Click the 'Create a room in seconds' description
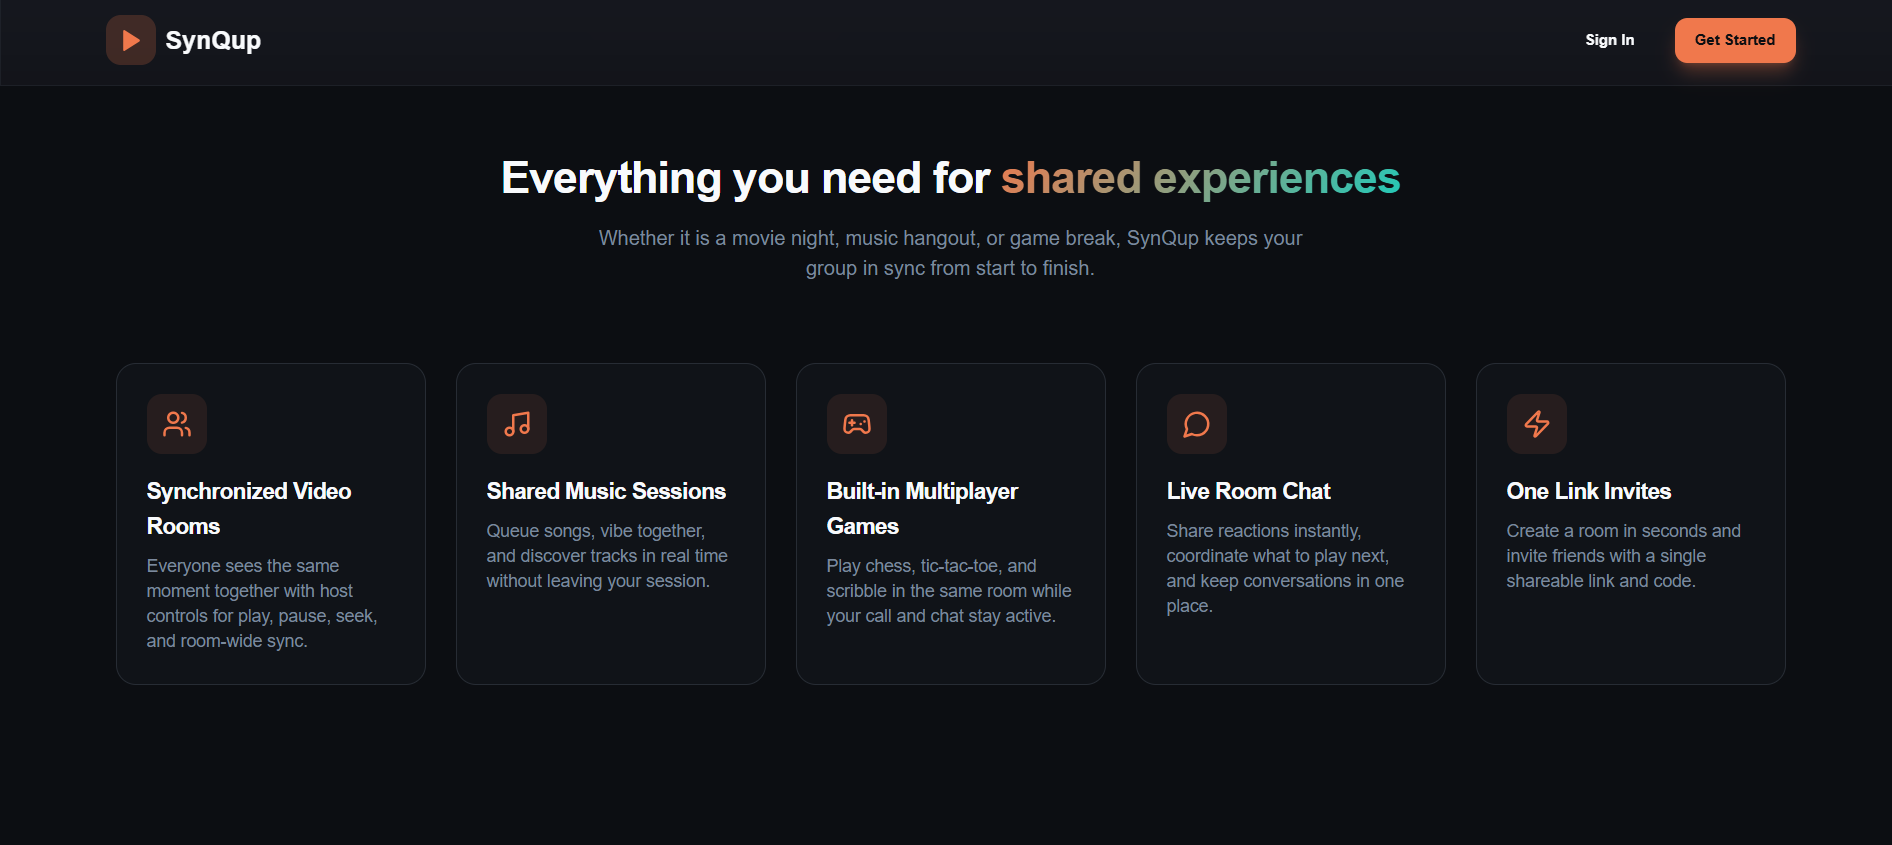Viewport: 1892px width, 845px height. point(1623,556)
